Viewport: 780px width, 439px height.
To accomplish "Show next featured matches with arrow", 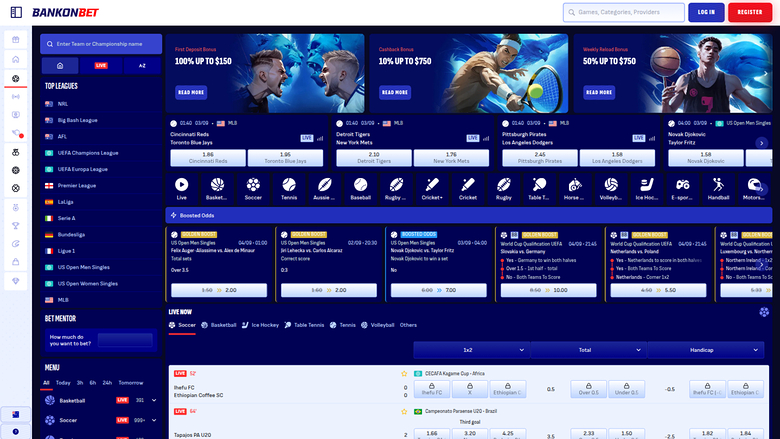I will pyautogui.click(x=761, y=143).
